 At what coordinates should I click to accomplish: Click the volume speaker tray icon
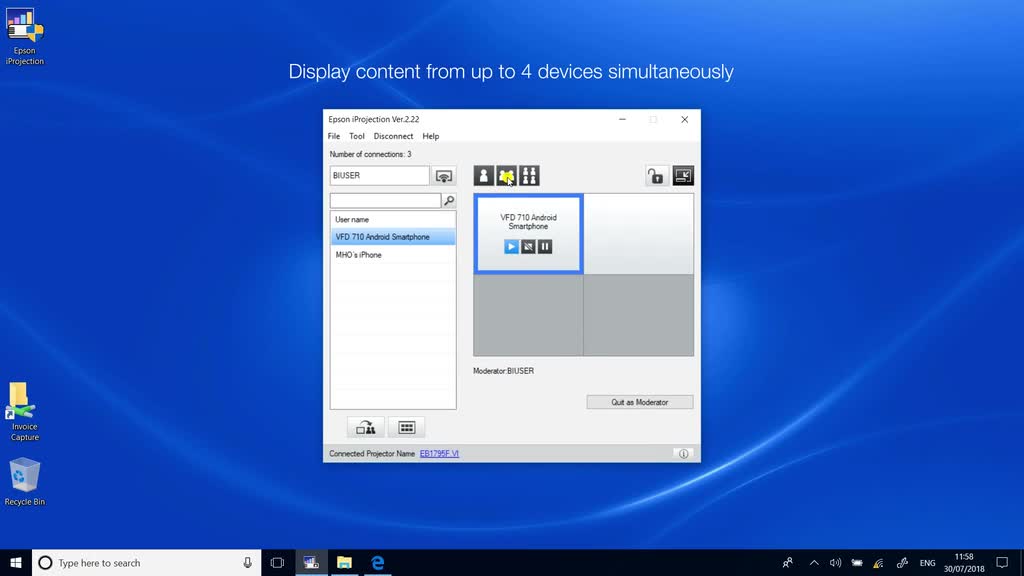click(835, 563)
